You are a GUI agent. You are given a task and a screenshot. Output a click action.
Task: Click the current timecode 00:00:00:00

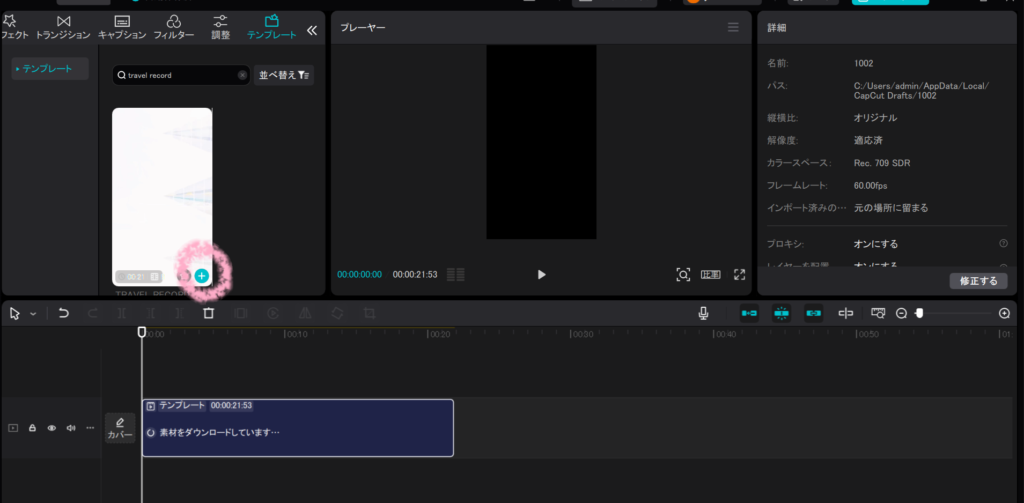359,274
